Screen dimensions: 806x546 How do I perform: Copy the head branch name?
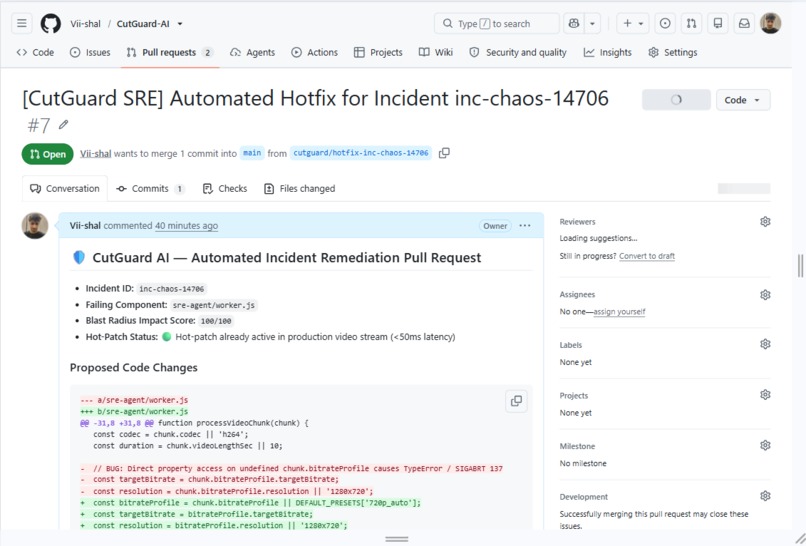pyautogui.click(x=444, y=153)
